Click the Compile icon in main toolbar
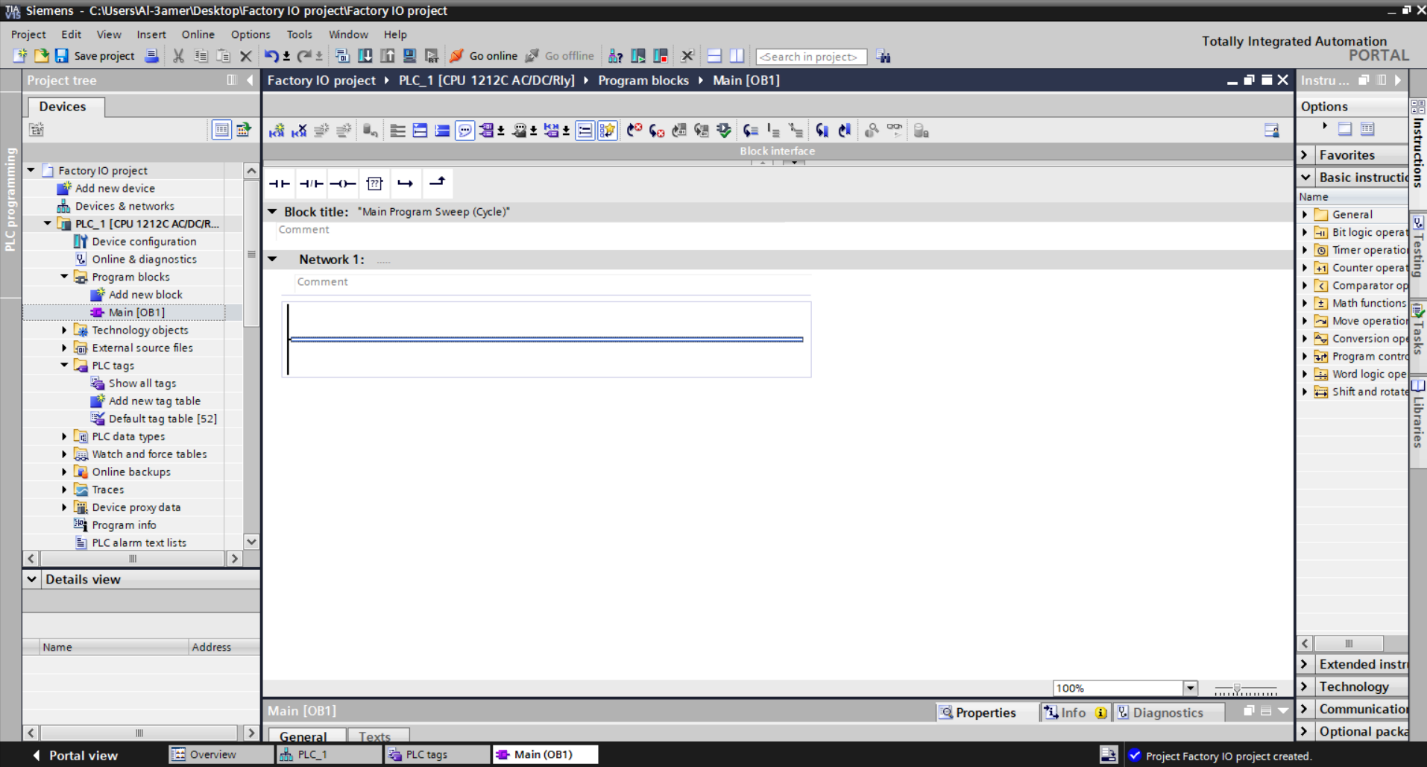 tap(343, 56)
